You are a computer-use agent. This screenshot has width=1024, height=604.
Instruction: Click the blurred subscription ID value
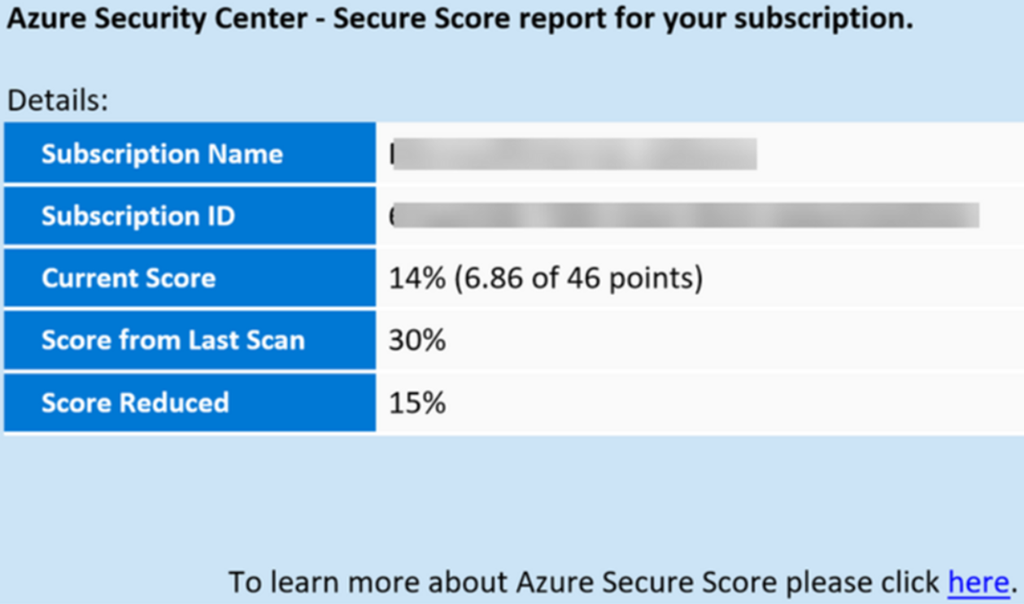pos(684,216)
